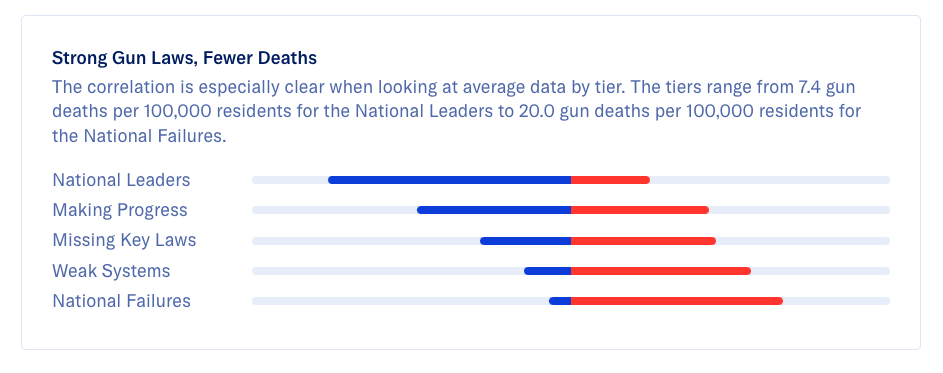Click the blue bar for Weak Systems
This screenshot has width=943, height=373.
547,271
